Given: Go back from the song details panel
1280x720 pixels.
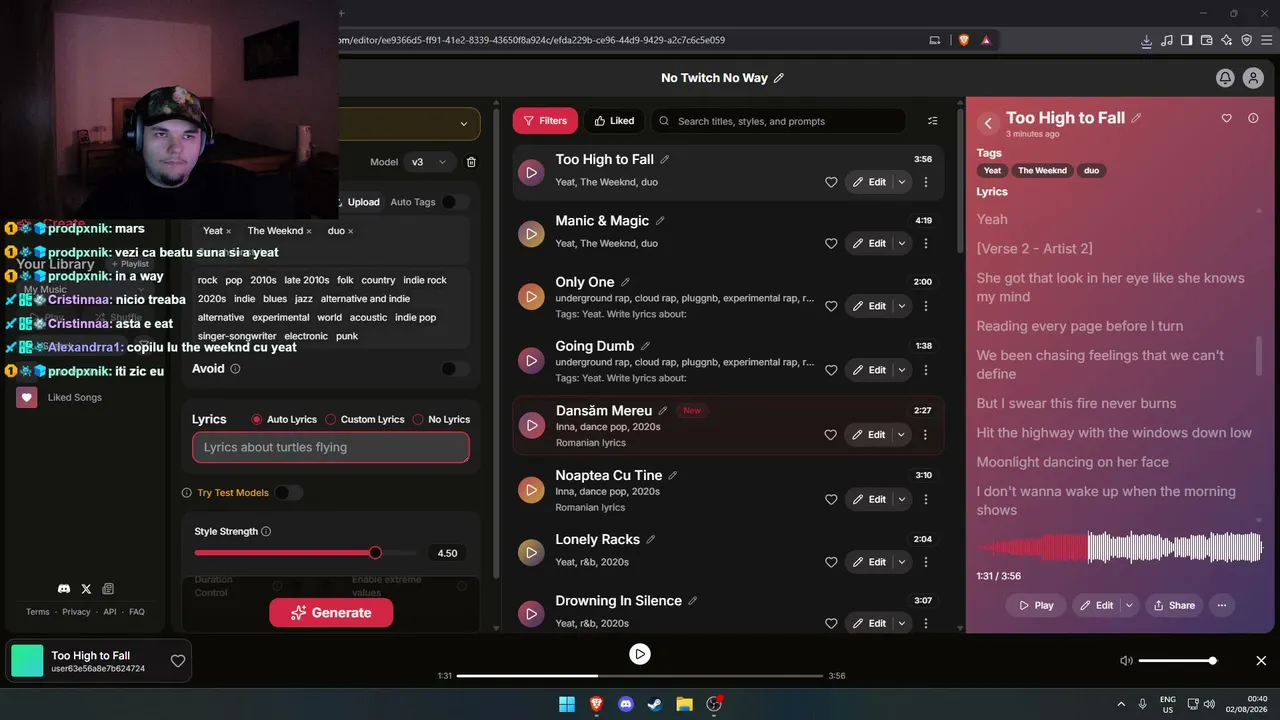Looking at the screenshot, I should (x=988, y=123).
